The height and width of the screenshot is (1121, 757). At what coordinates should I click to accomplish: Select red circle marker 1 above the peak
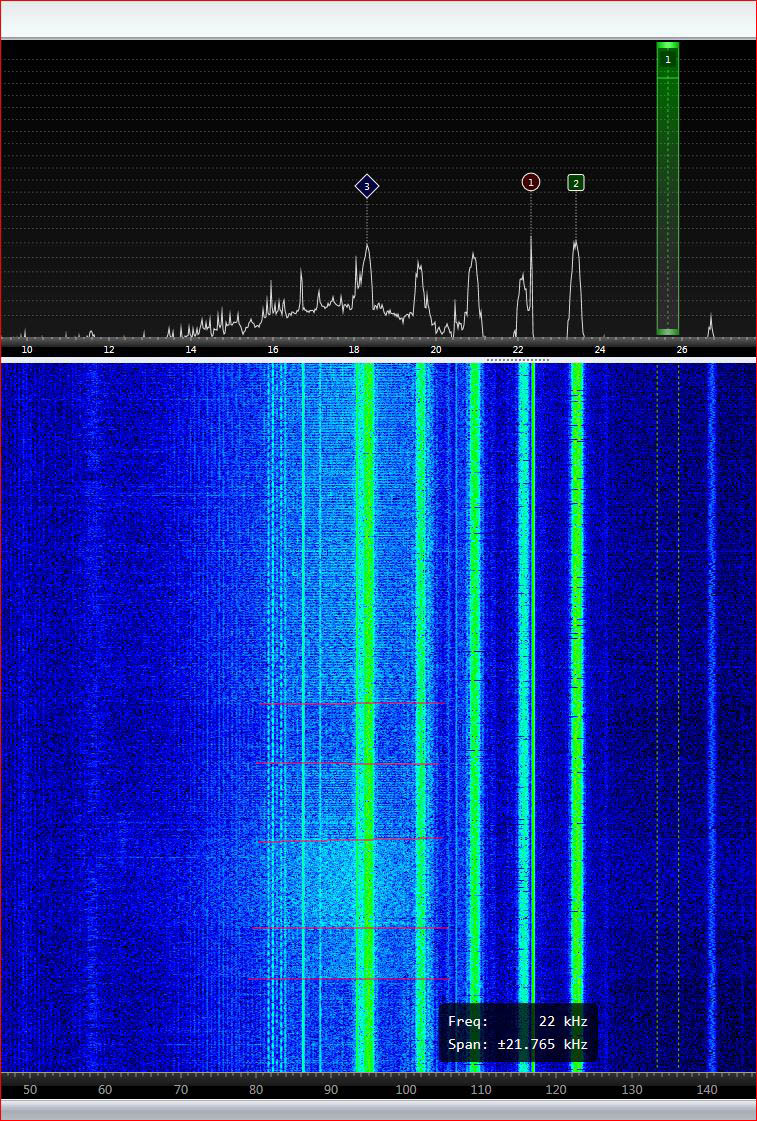pyautogui.click(x=530, y=182)
